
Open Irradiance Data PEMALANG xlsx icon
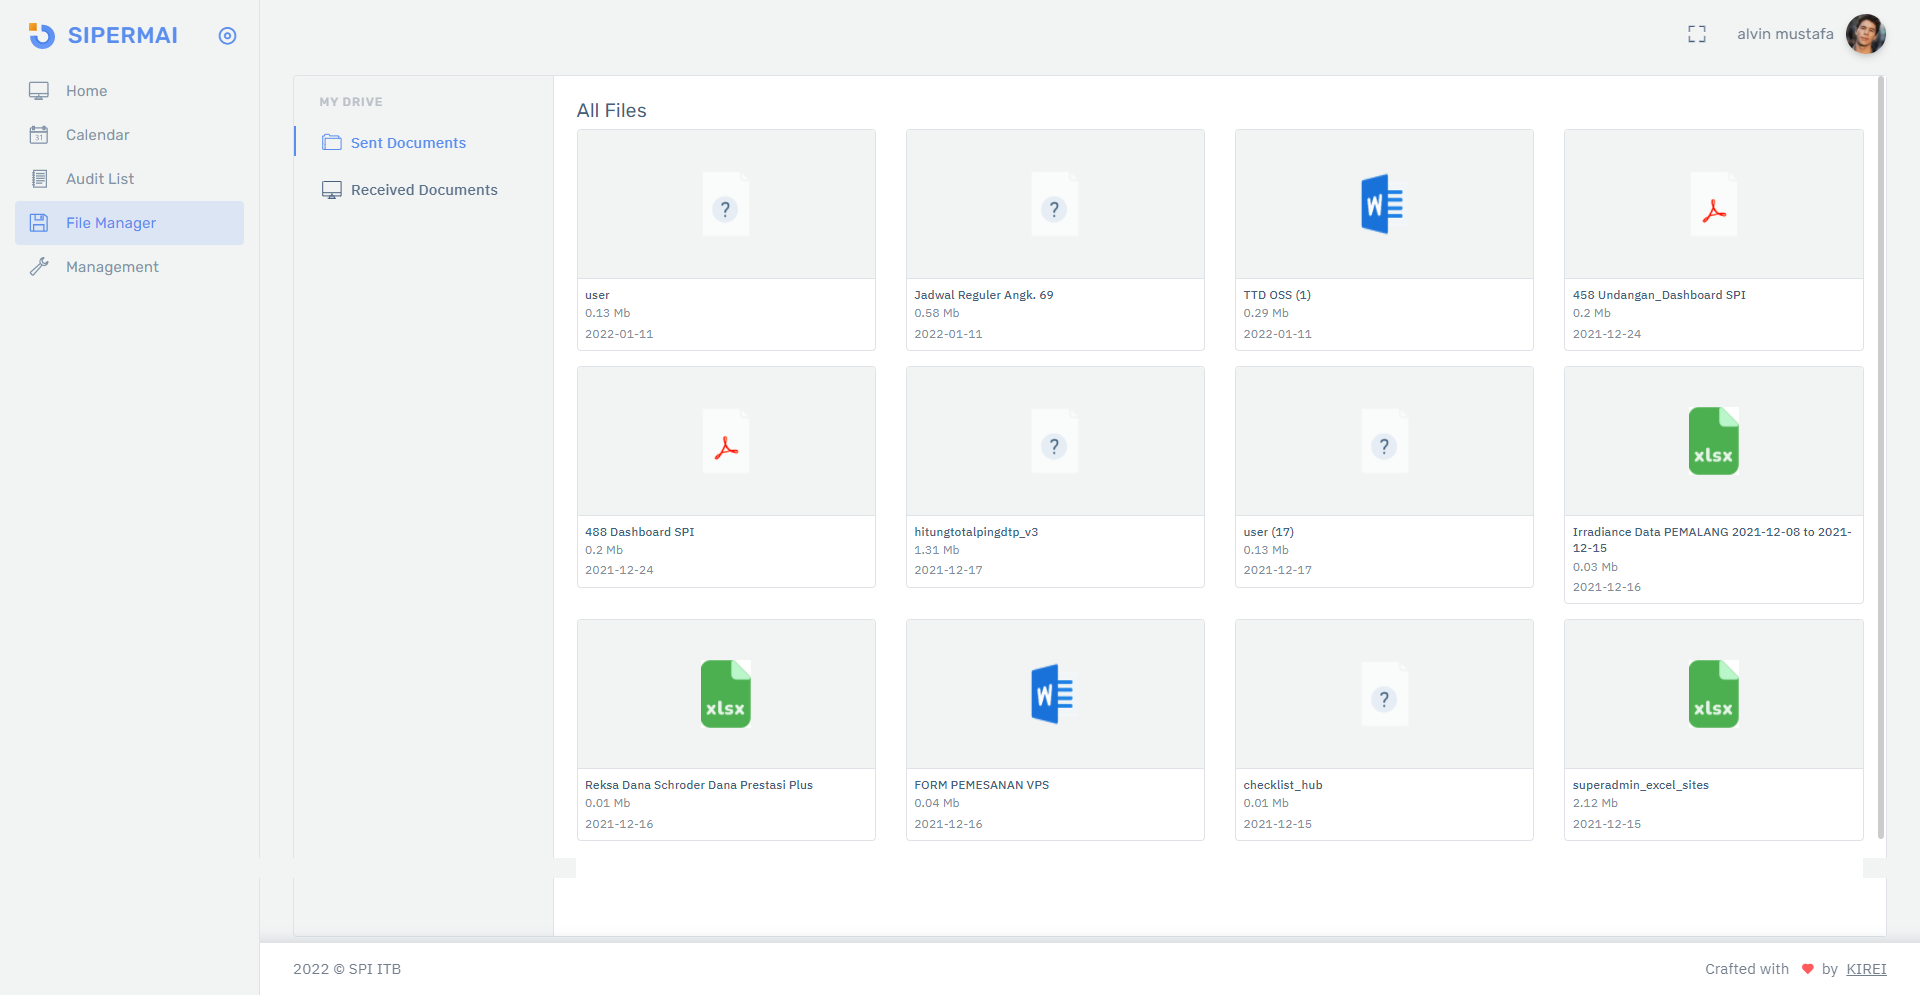(x=1714, y=441)
